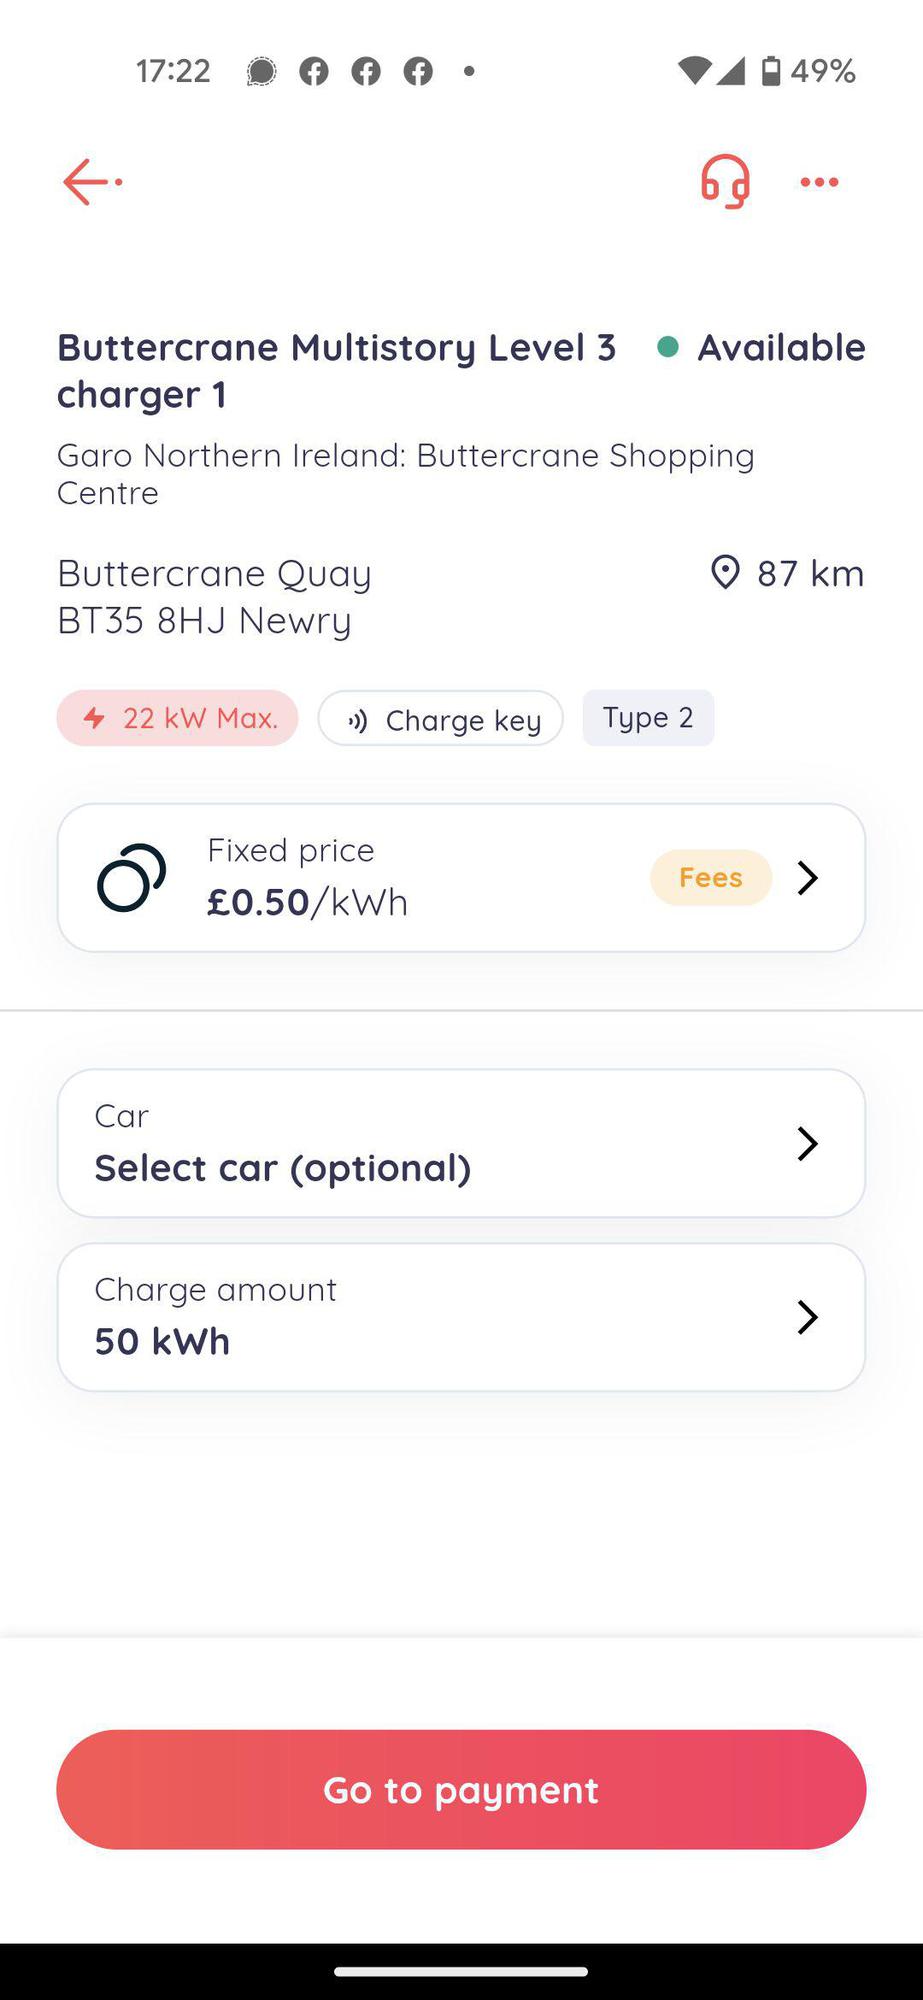Viewport: 923px width, 2000px height.
Task: Tap the back arrow icon
Action: 90,182
